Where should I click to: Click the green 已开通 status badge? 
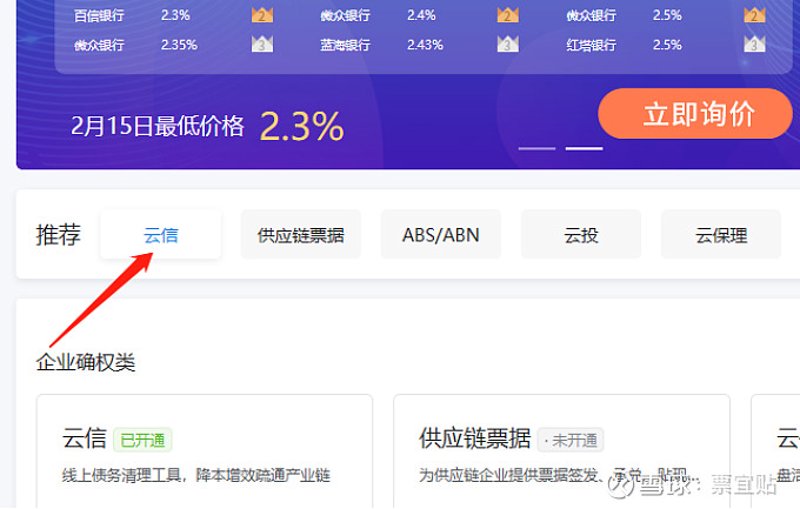tap(142, 440)
